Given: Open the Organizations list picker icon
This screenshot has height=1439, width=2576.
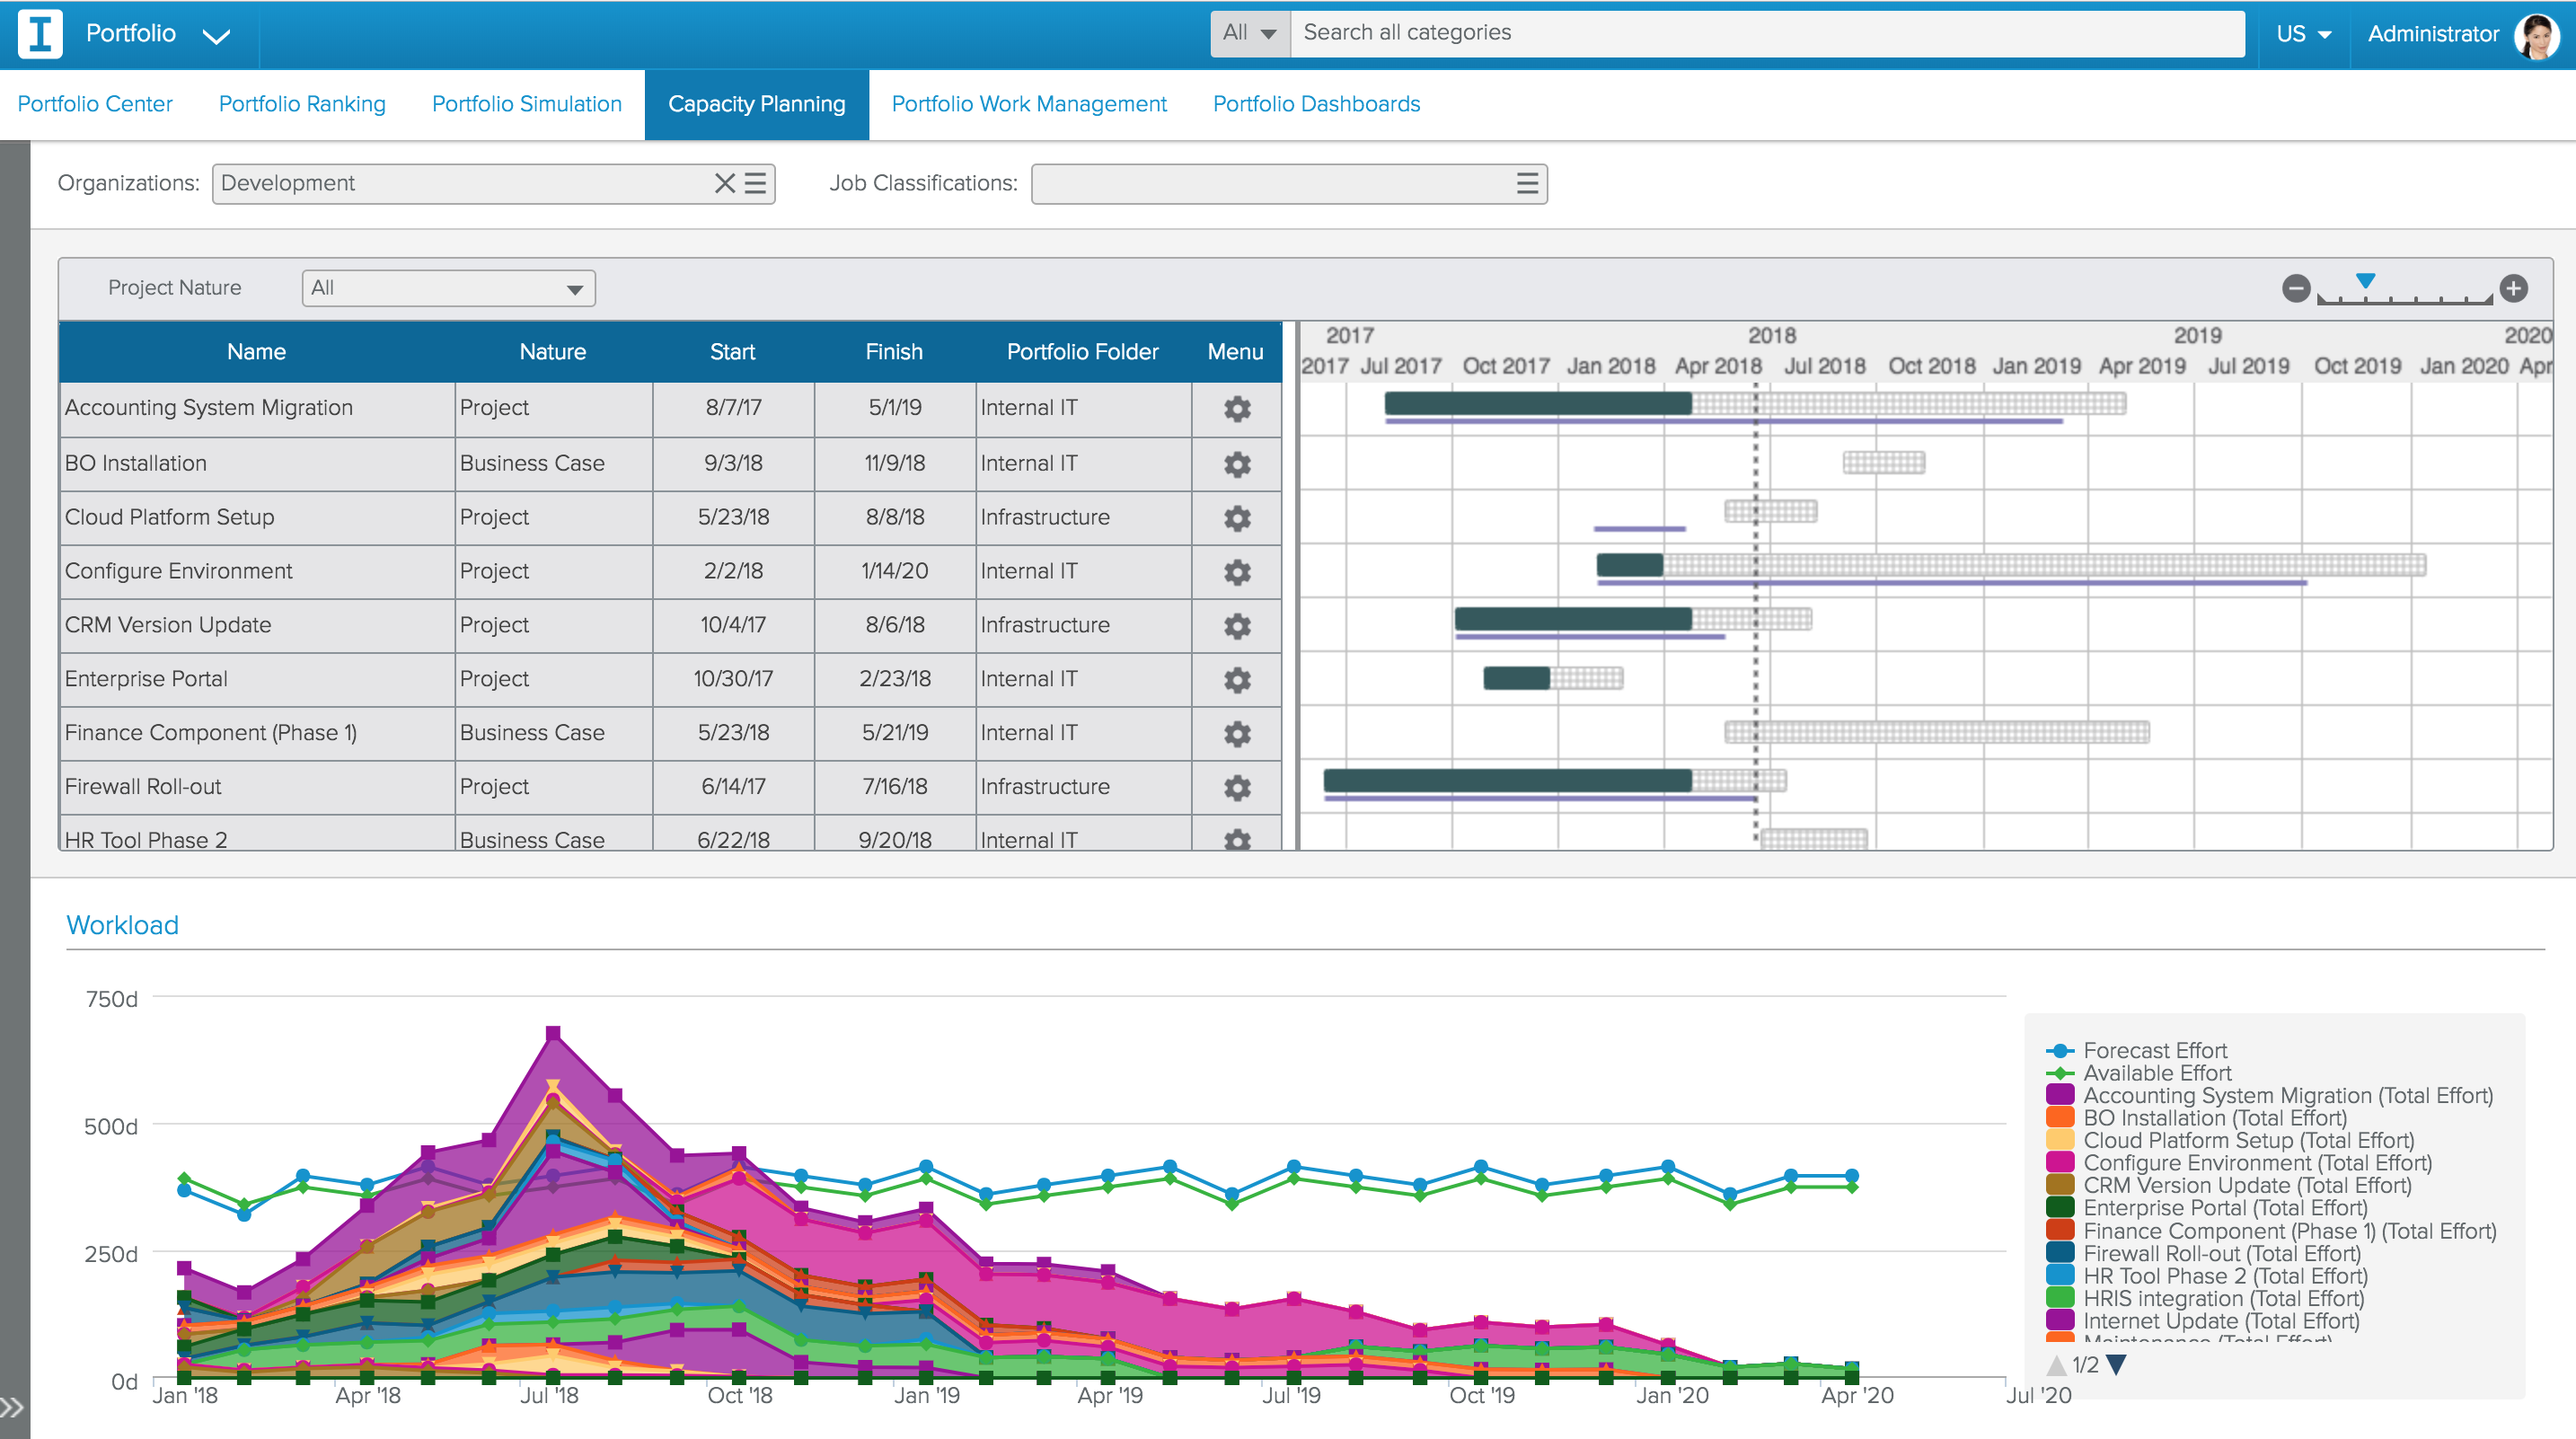Looking at the screenshot, I should pos(756,183).
